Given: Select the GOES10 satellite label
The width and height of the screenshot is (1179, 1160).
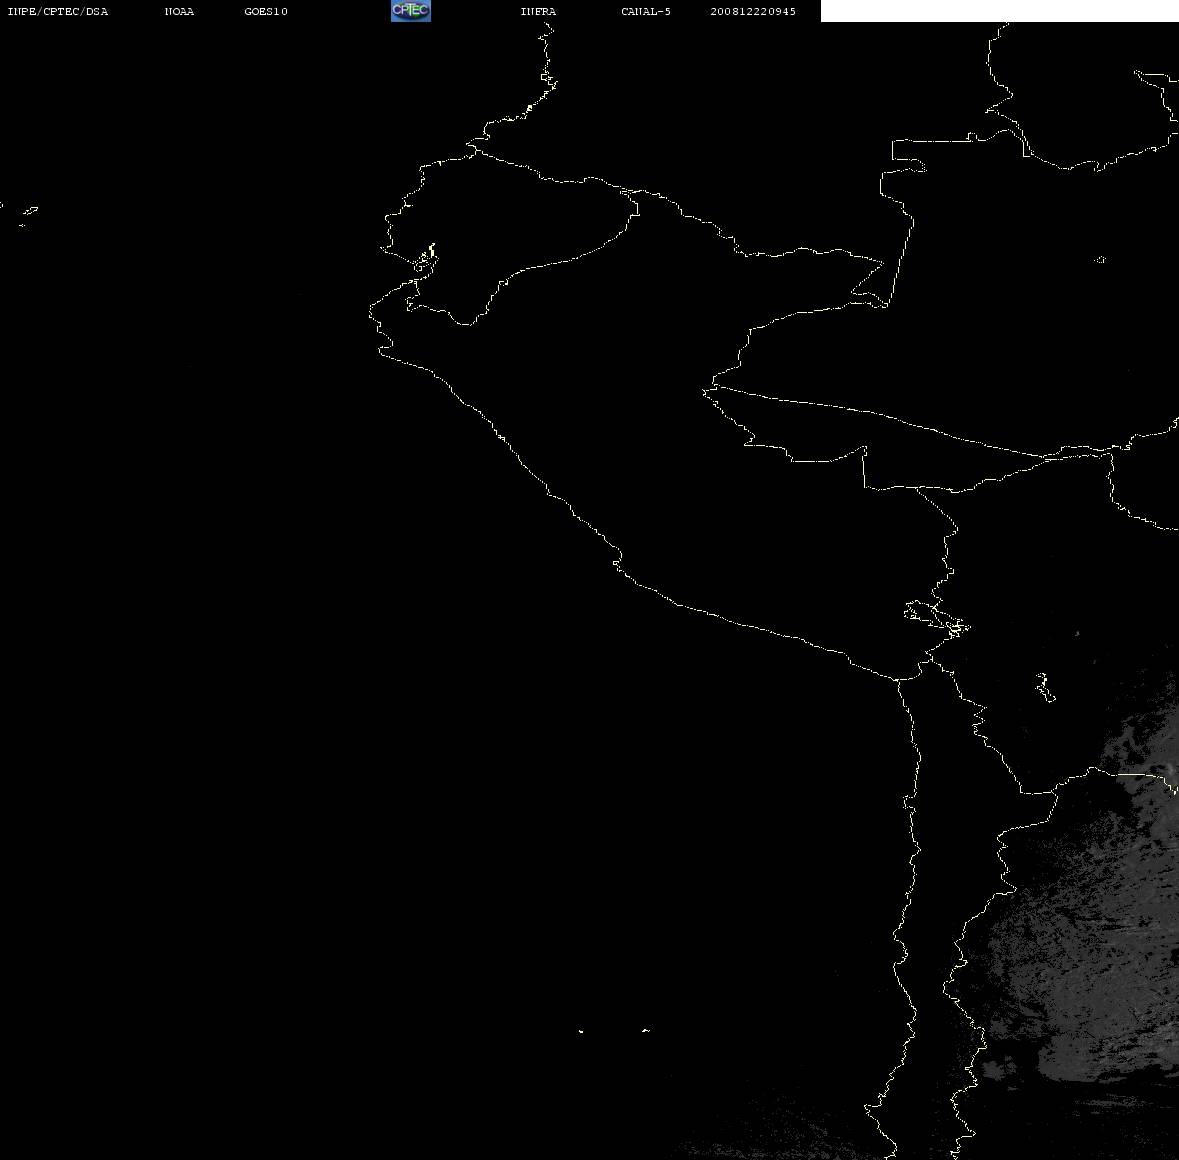Looking at the screenshot, I should point(265,11).
